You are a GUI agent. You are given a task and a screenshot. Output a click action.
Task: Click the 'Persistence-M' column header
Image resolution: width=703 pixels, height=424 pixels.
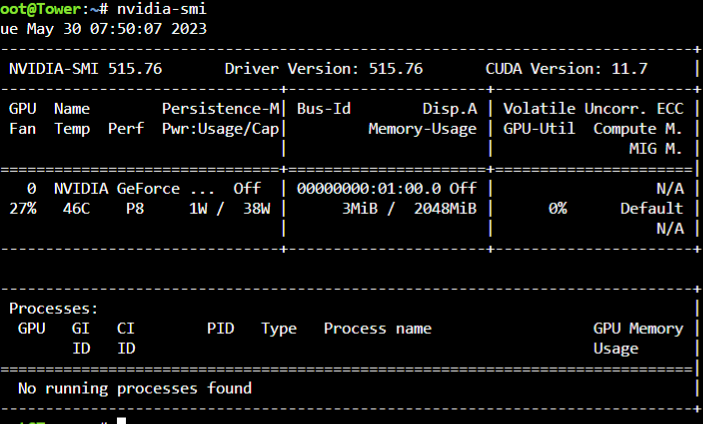click(221, 109)
